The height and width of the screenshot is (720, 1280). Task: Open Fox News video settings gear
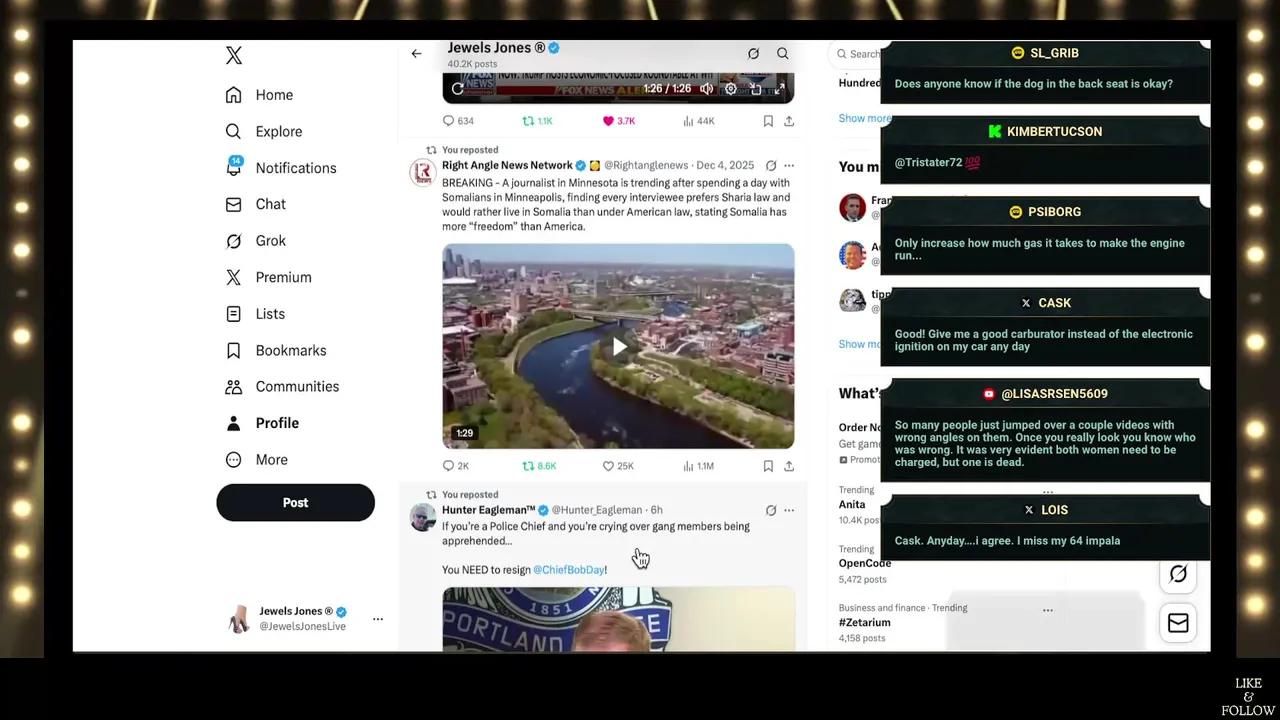[731, 89]
